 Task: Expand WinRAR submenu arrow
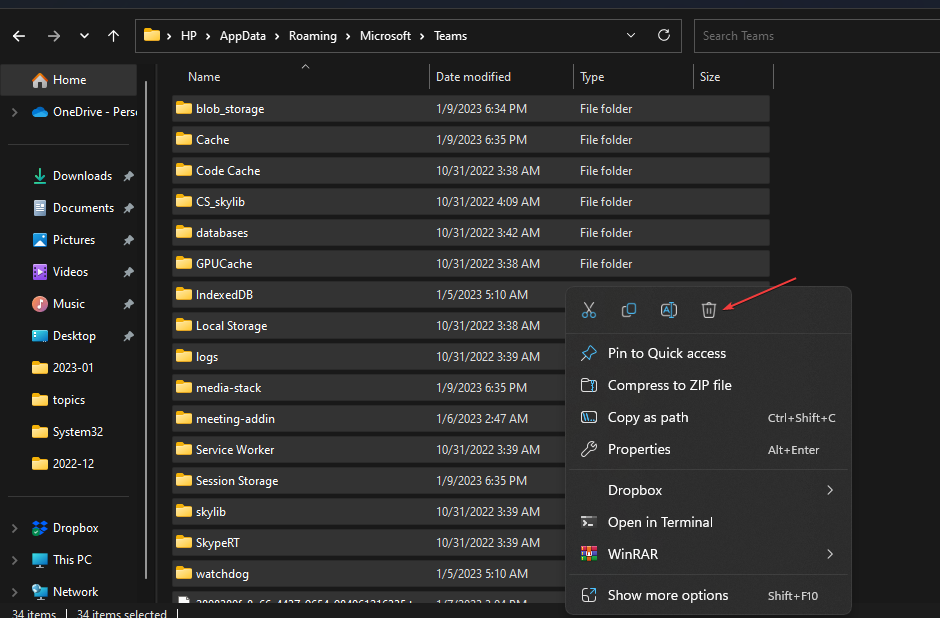(830, 554)
